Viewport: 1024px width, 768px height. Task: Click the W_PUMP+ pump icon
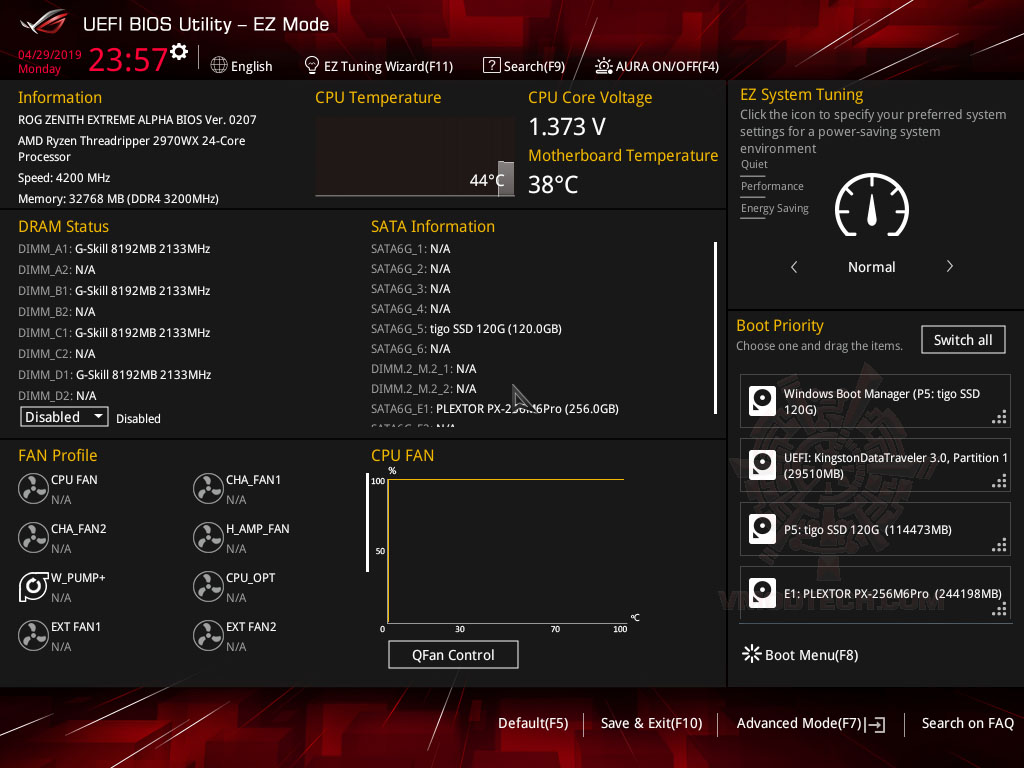[33, 586]
